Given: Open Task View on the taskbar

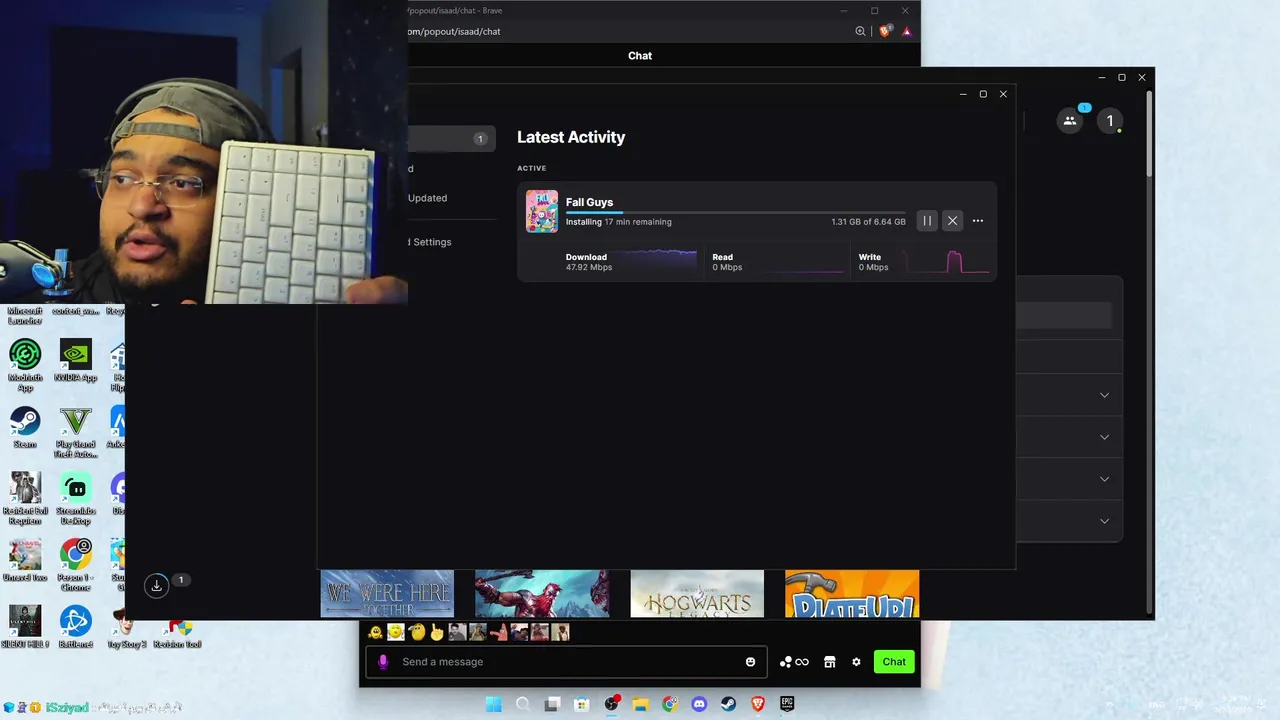Looking at the screenshot, I should coord(552,704).
